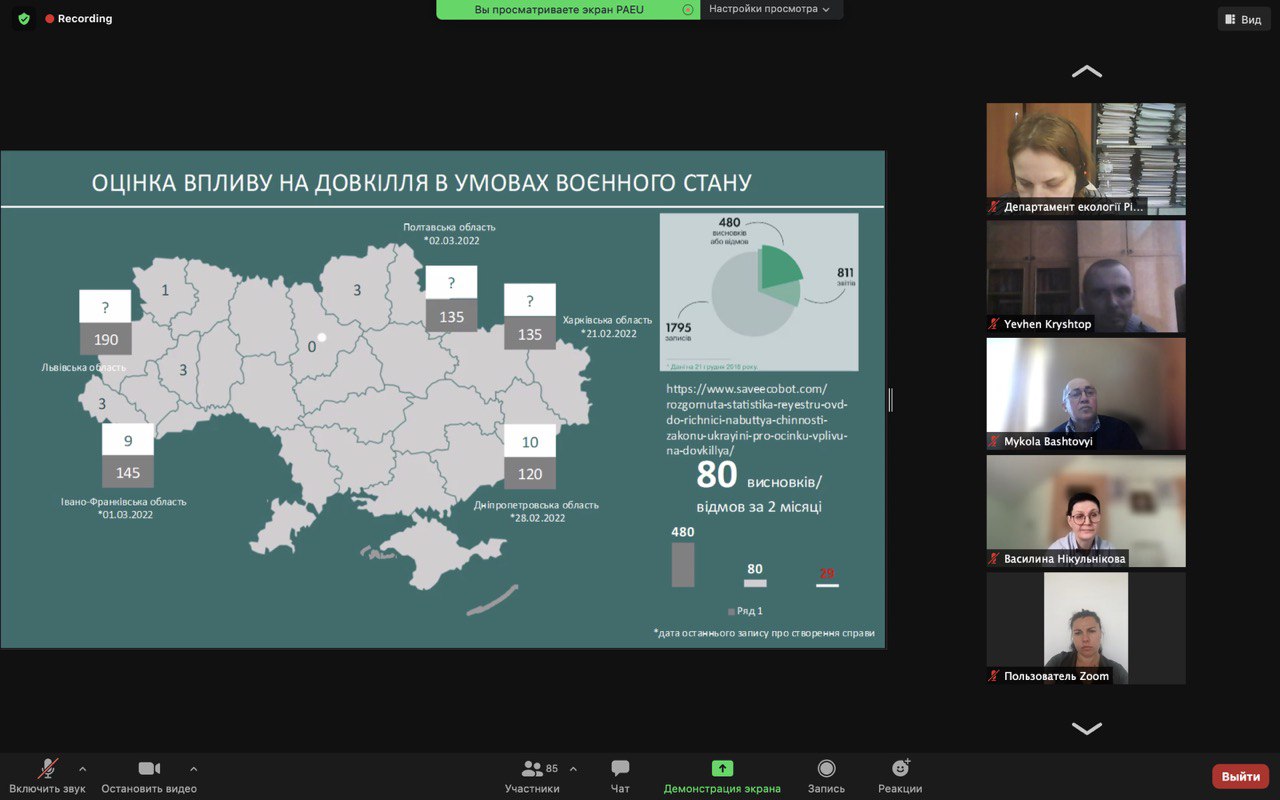1280x800 pixels.
Task: Open the Participants panel icon
Action: point(532,769)
